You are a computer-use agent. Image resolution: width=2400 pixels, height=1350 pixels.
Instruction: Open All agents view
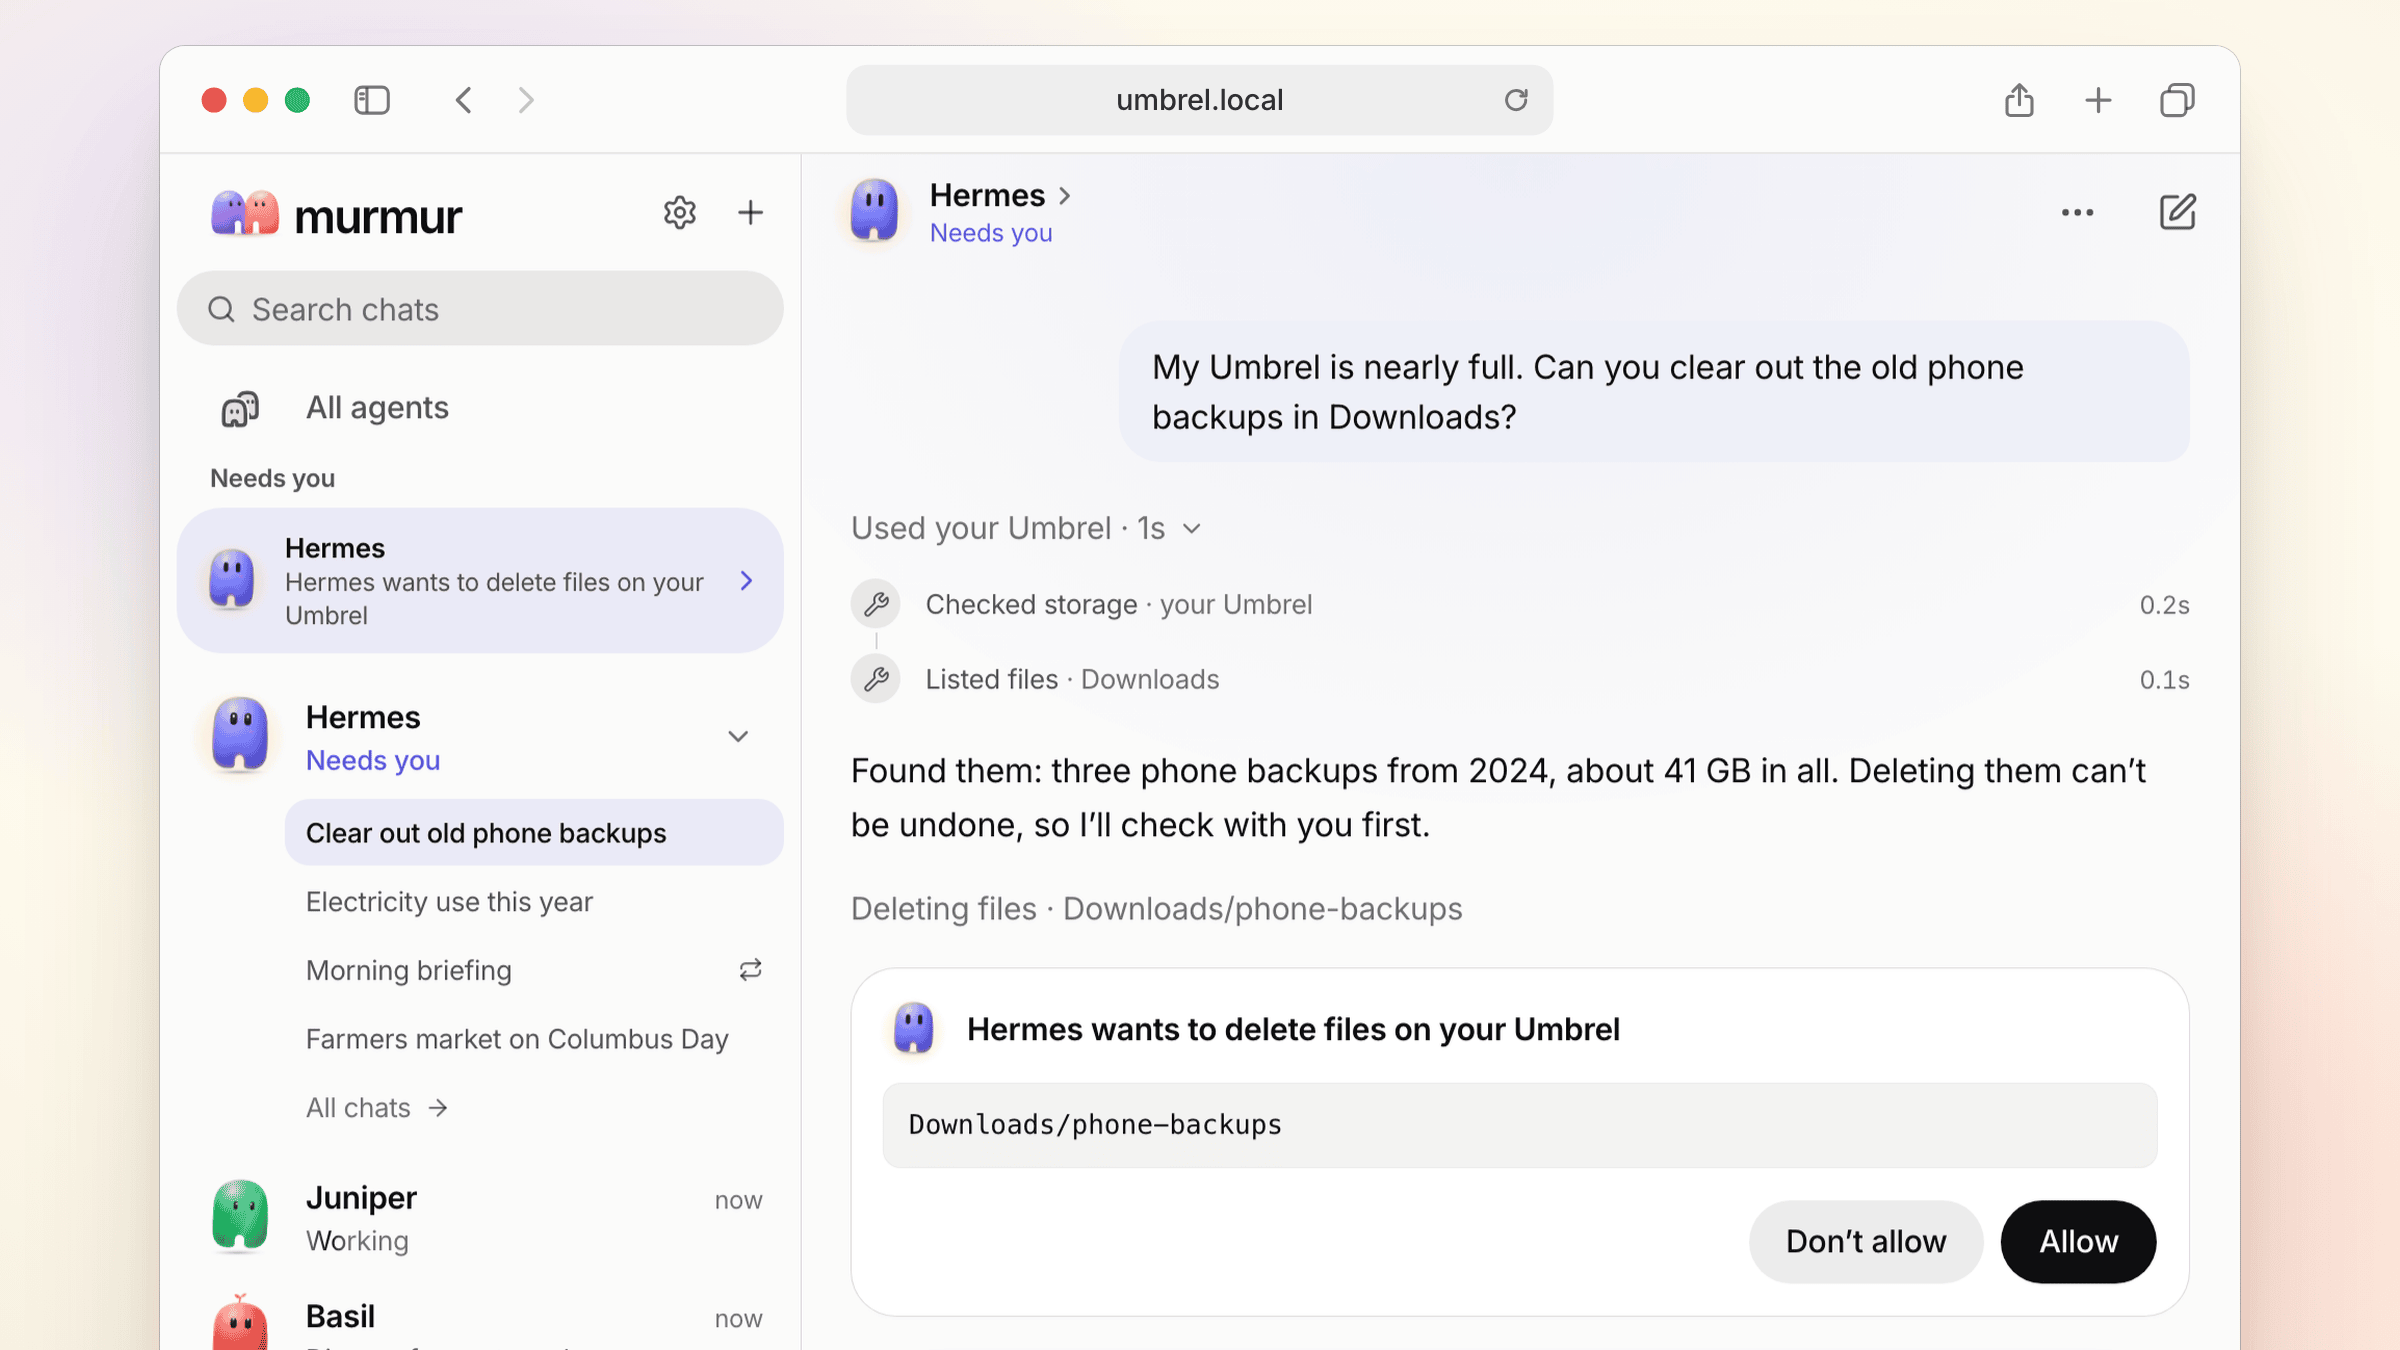(480, 408)
